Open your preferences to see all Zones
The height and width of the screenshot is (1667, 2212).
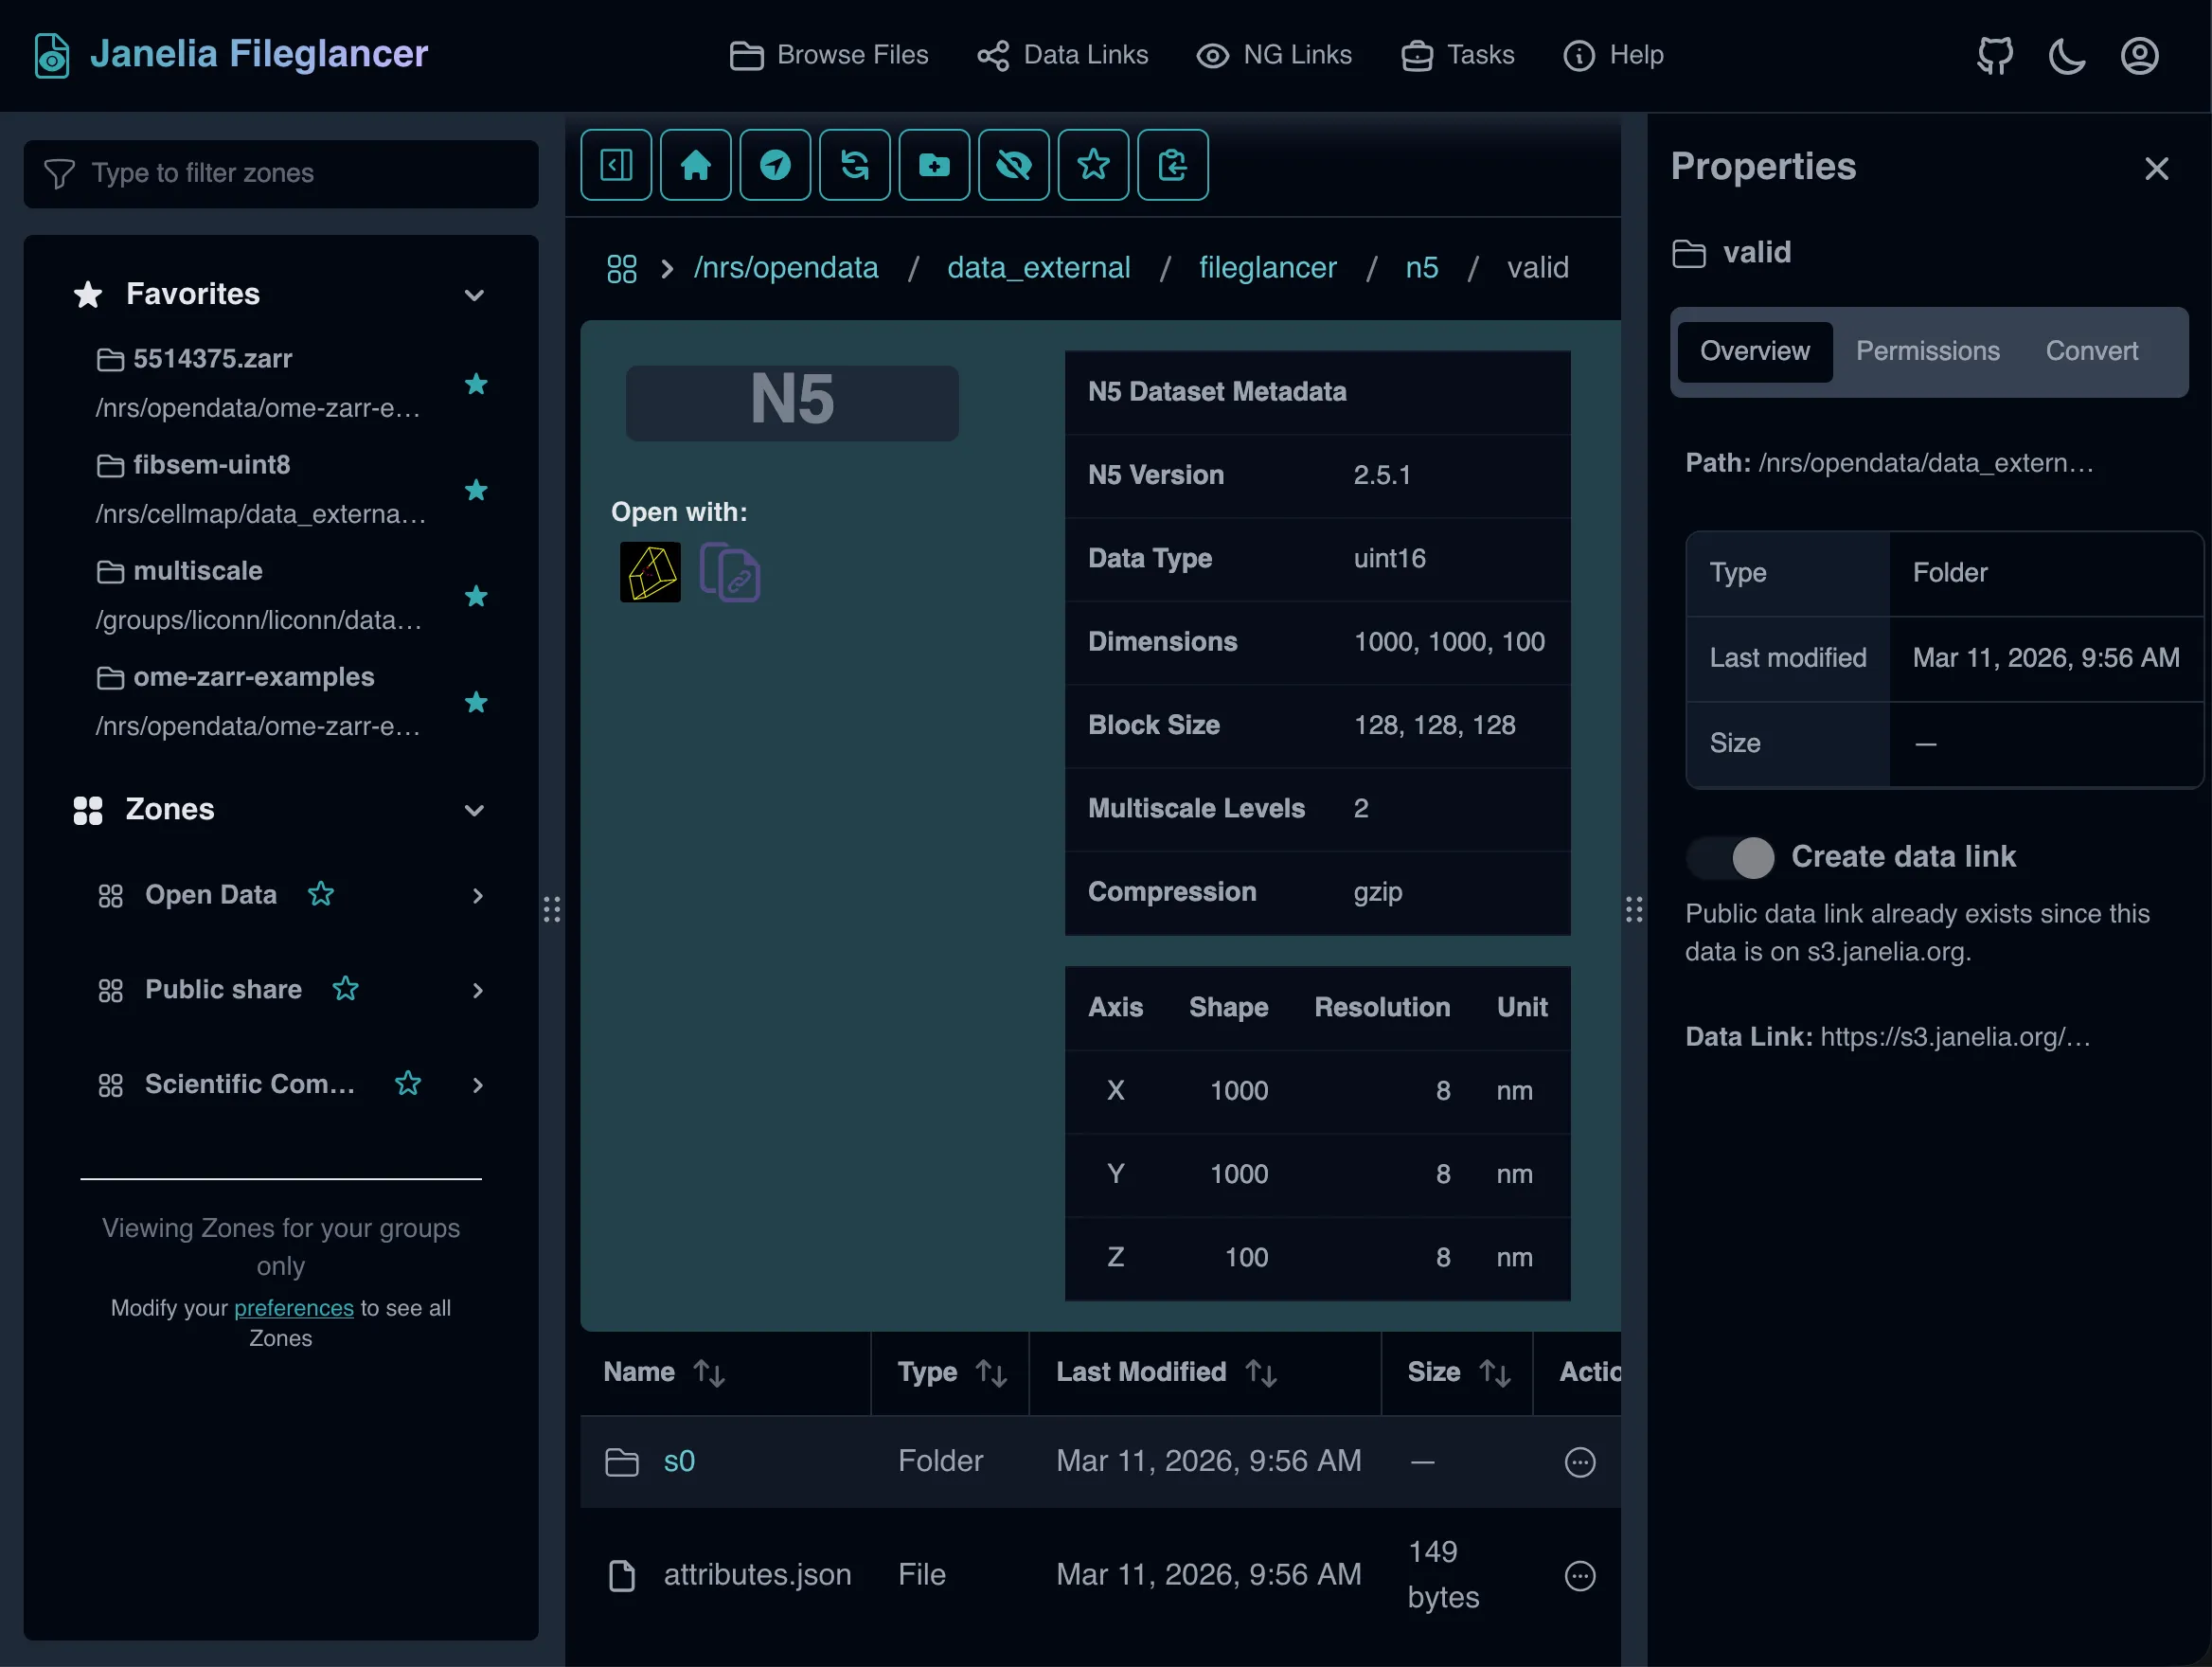(293, 1307)
